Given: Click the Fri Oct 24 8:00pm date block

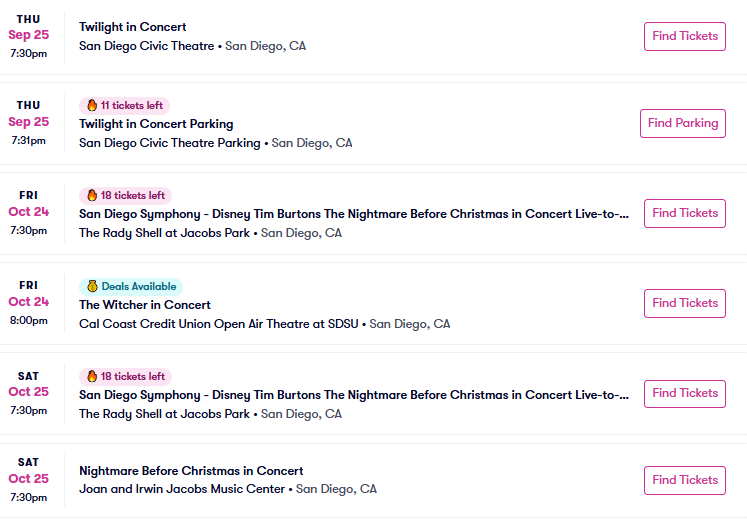Looking at the screenshot, I should pos(29,302).
